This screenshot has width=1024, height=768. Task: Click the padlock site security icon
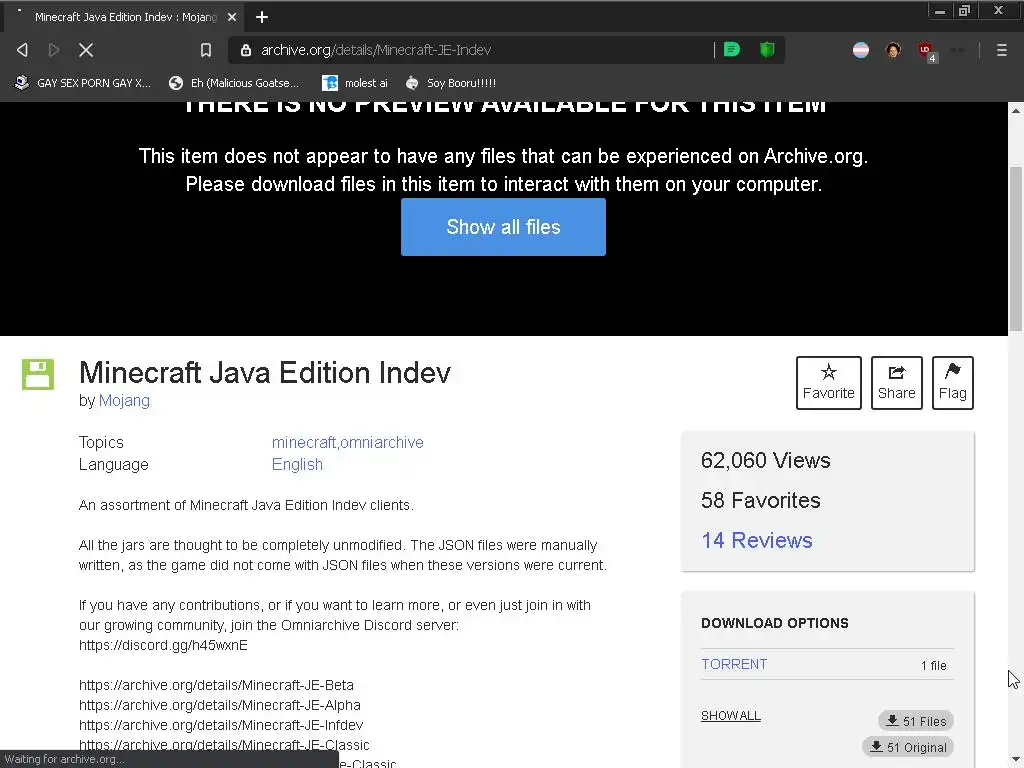(246, 50)
